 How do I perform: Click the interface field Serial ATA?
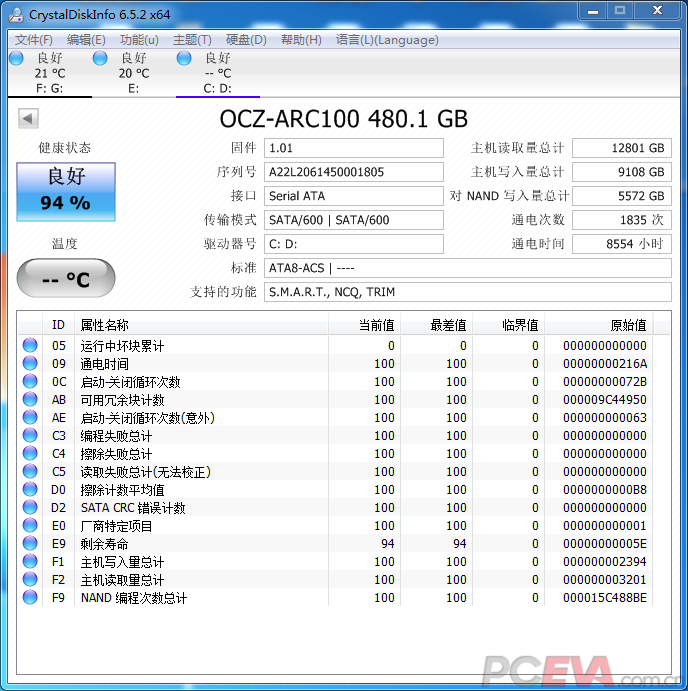pyautogui.click(x=354, y=196)
